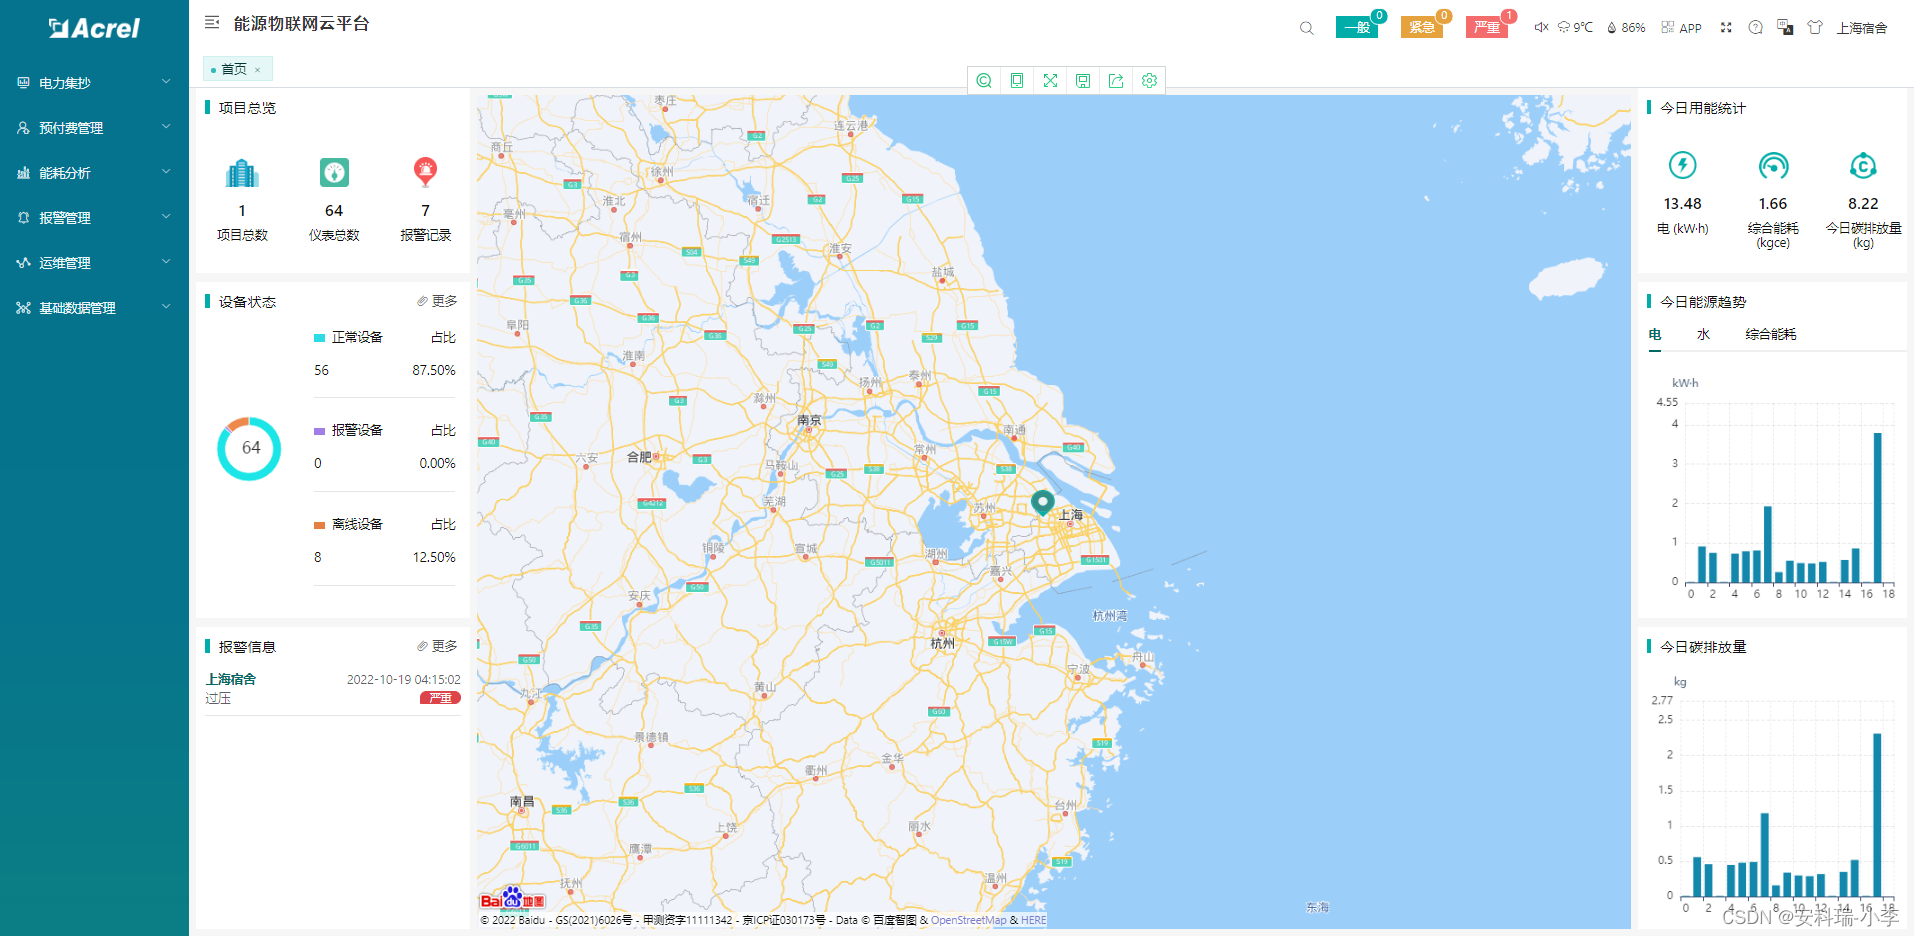The image size is (1914, 936).
Task: Click the 电 (kW·h) lightning icon
Action: click(1683, 165)
